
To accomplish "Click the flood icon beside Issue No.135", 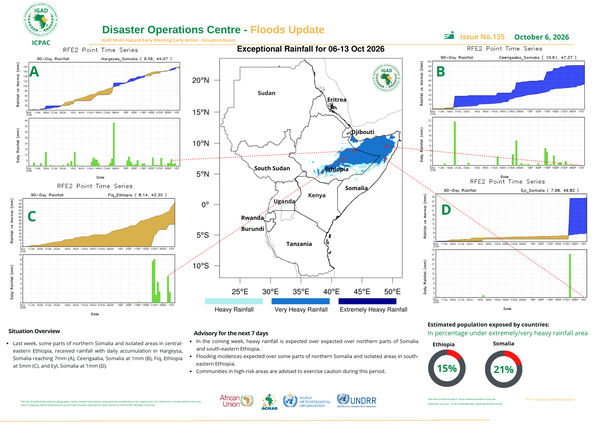I will (x=449, y=36).
